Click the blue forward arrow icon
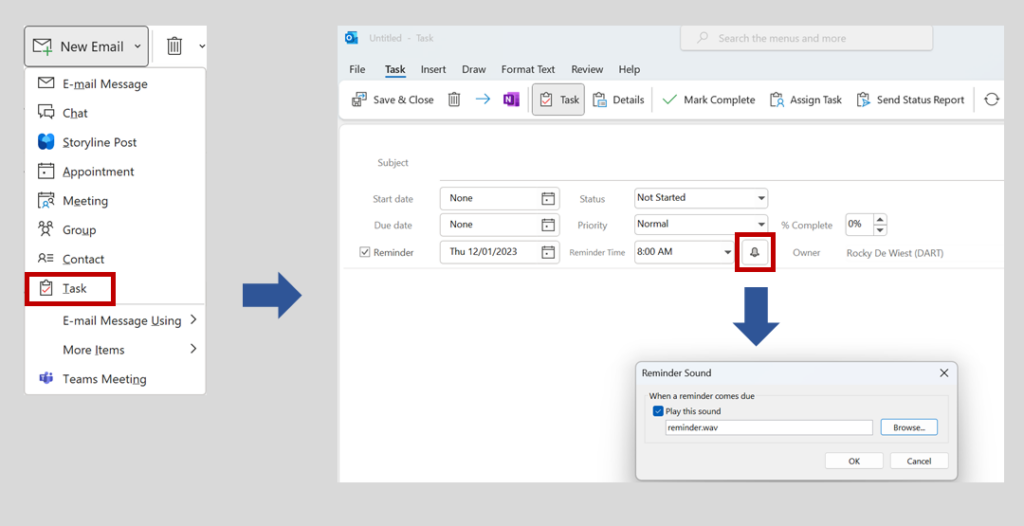Screen dimensions: 1024x526 pyautogui.click(x=482, y=100)
